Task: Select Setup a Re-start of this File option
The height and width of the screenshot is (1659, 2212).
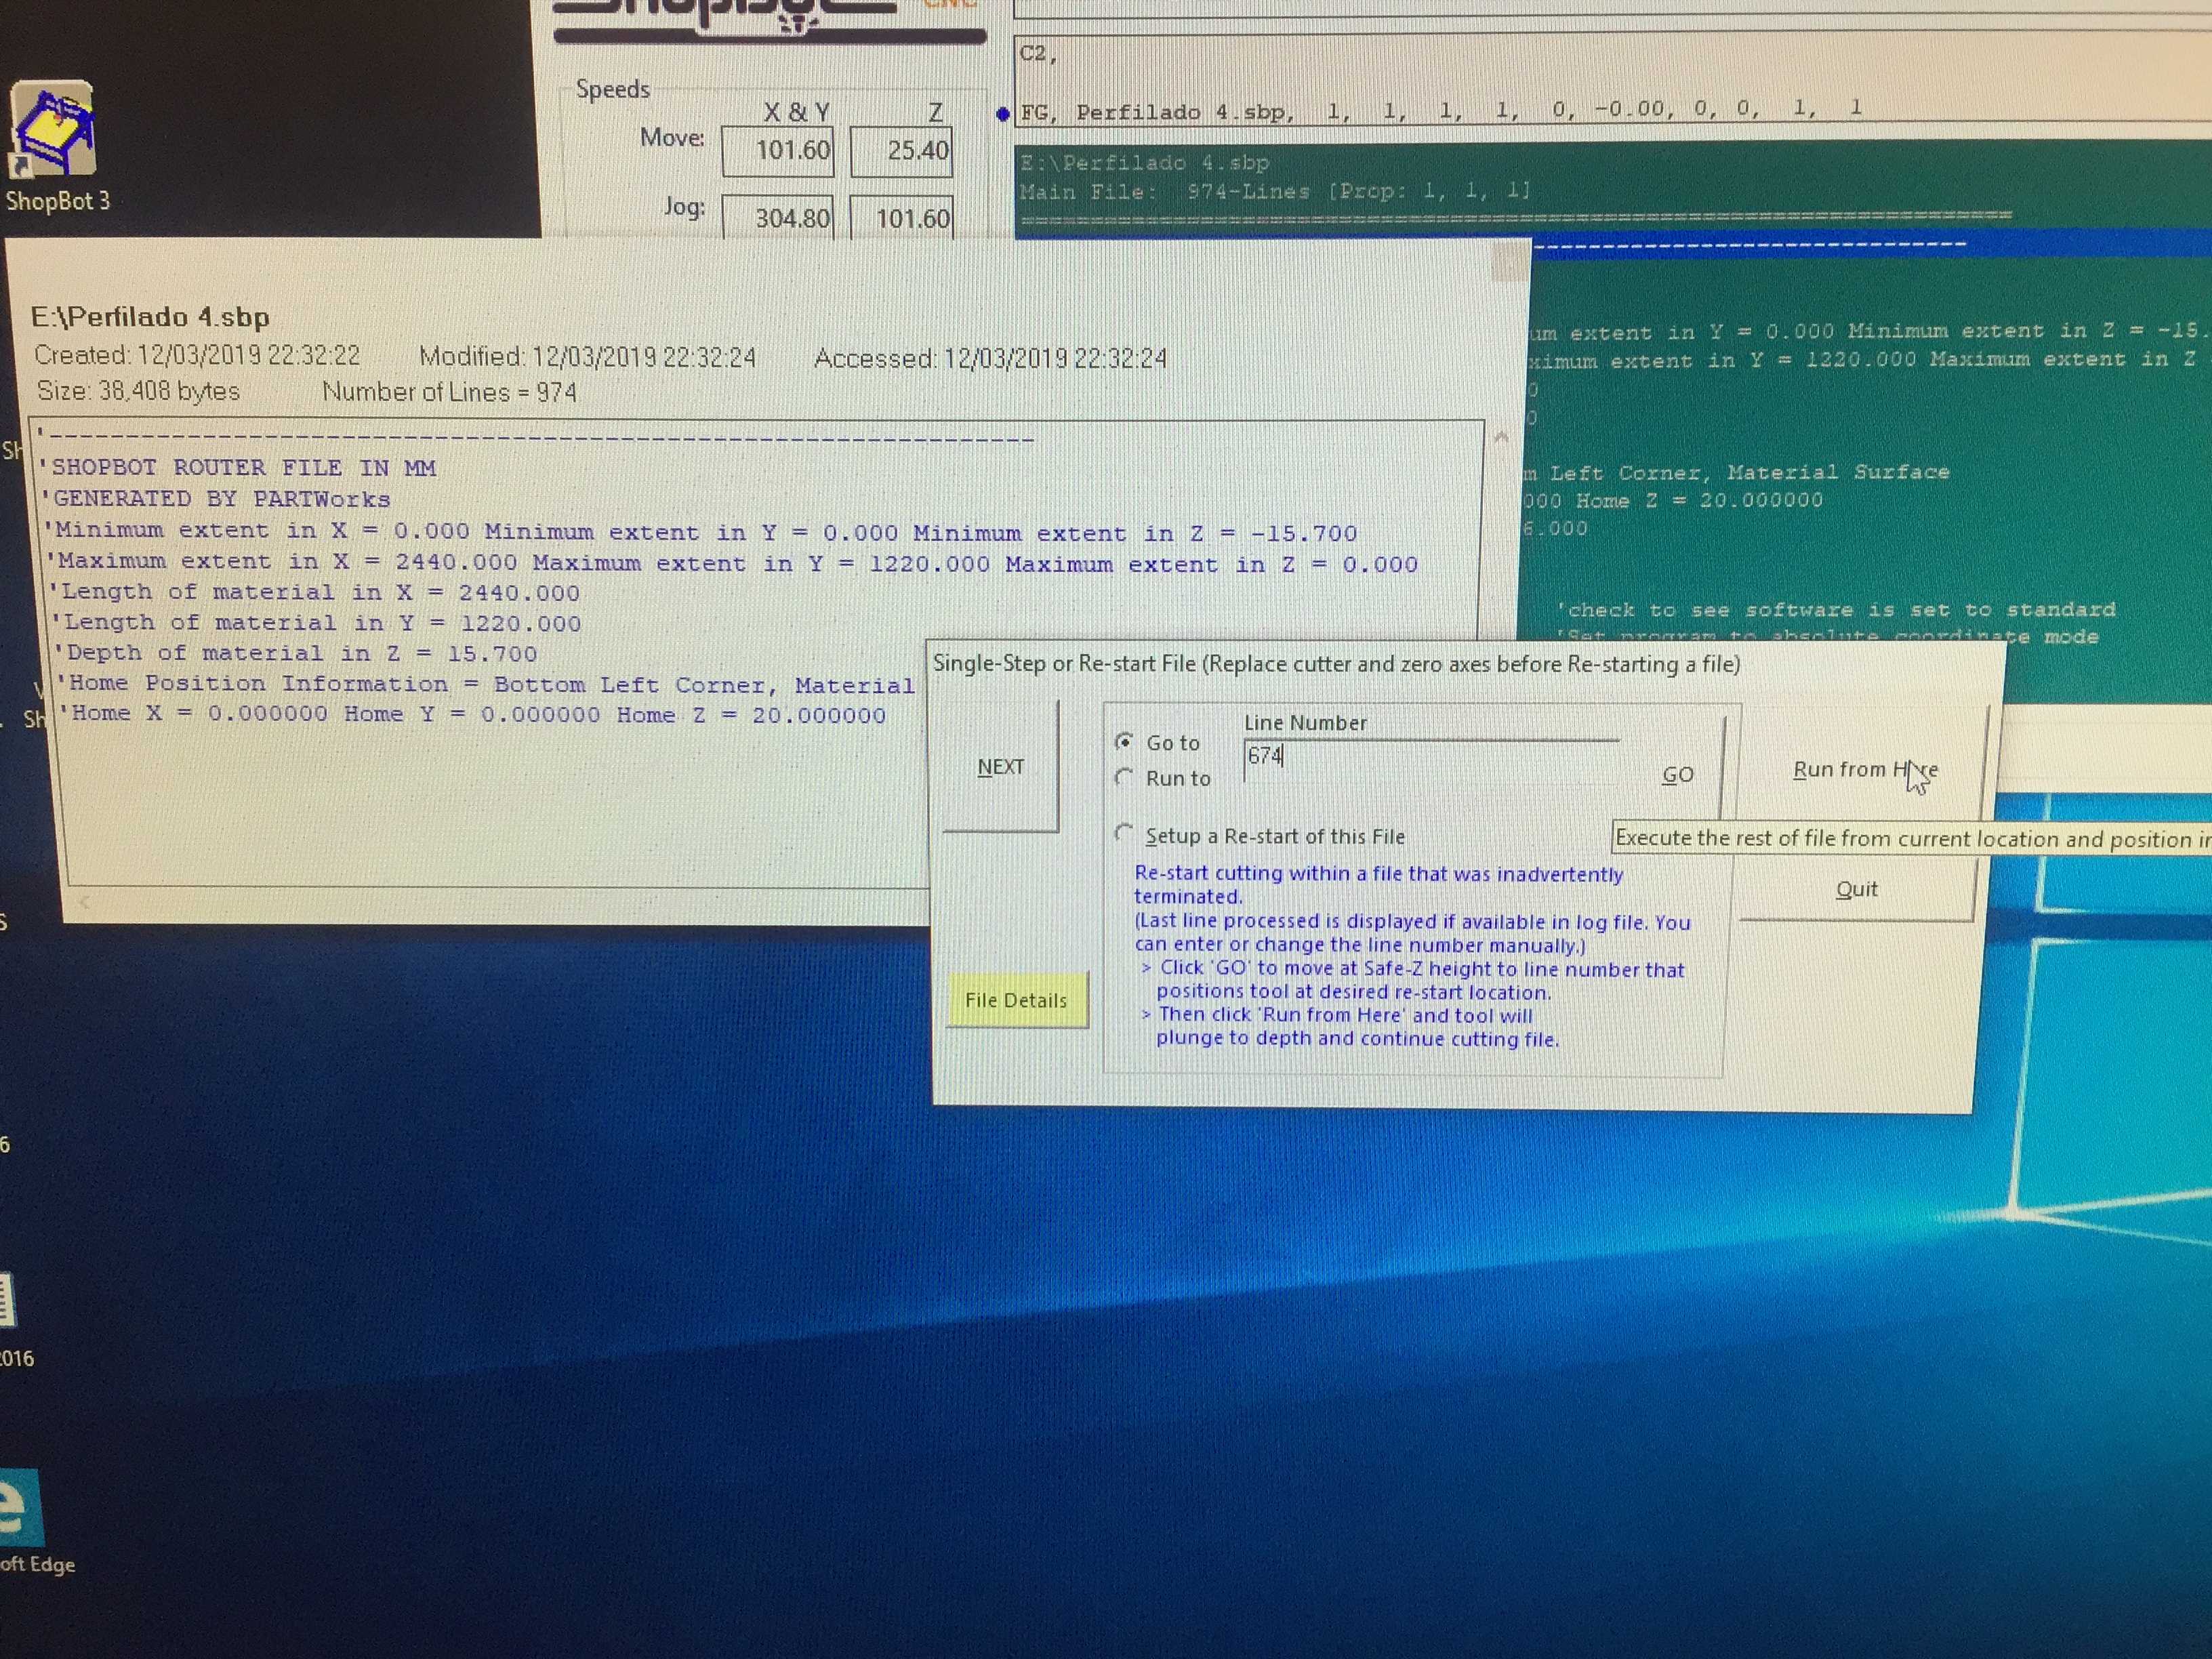Action: coord(1125,833)
